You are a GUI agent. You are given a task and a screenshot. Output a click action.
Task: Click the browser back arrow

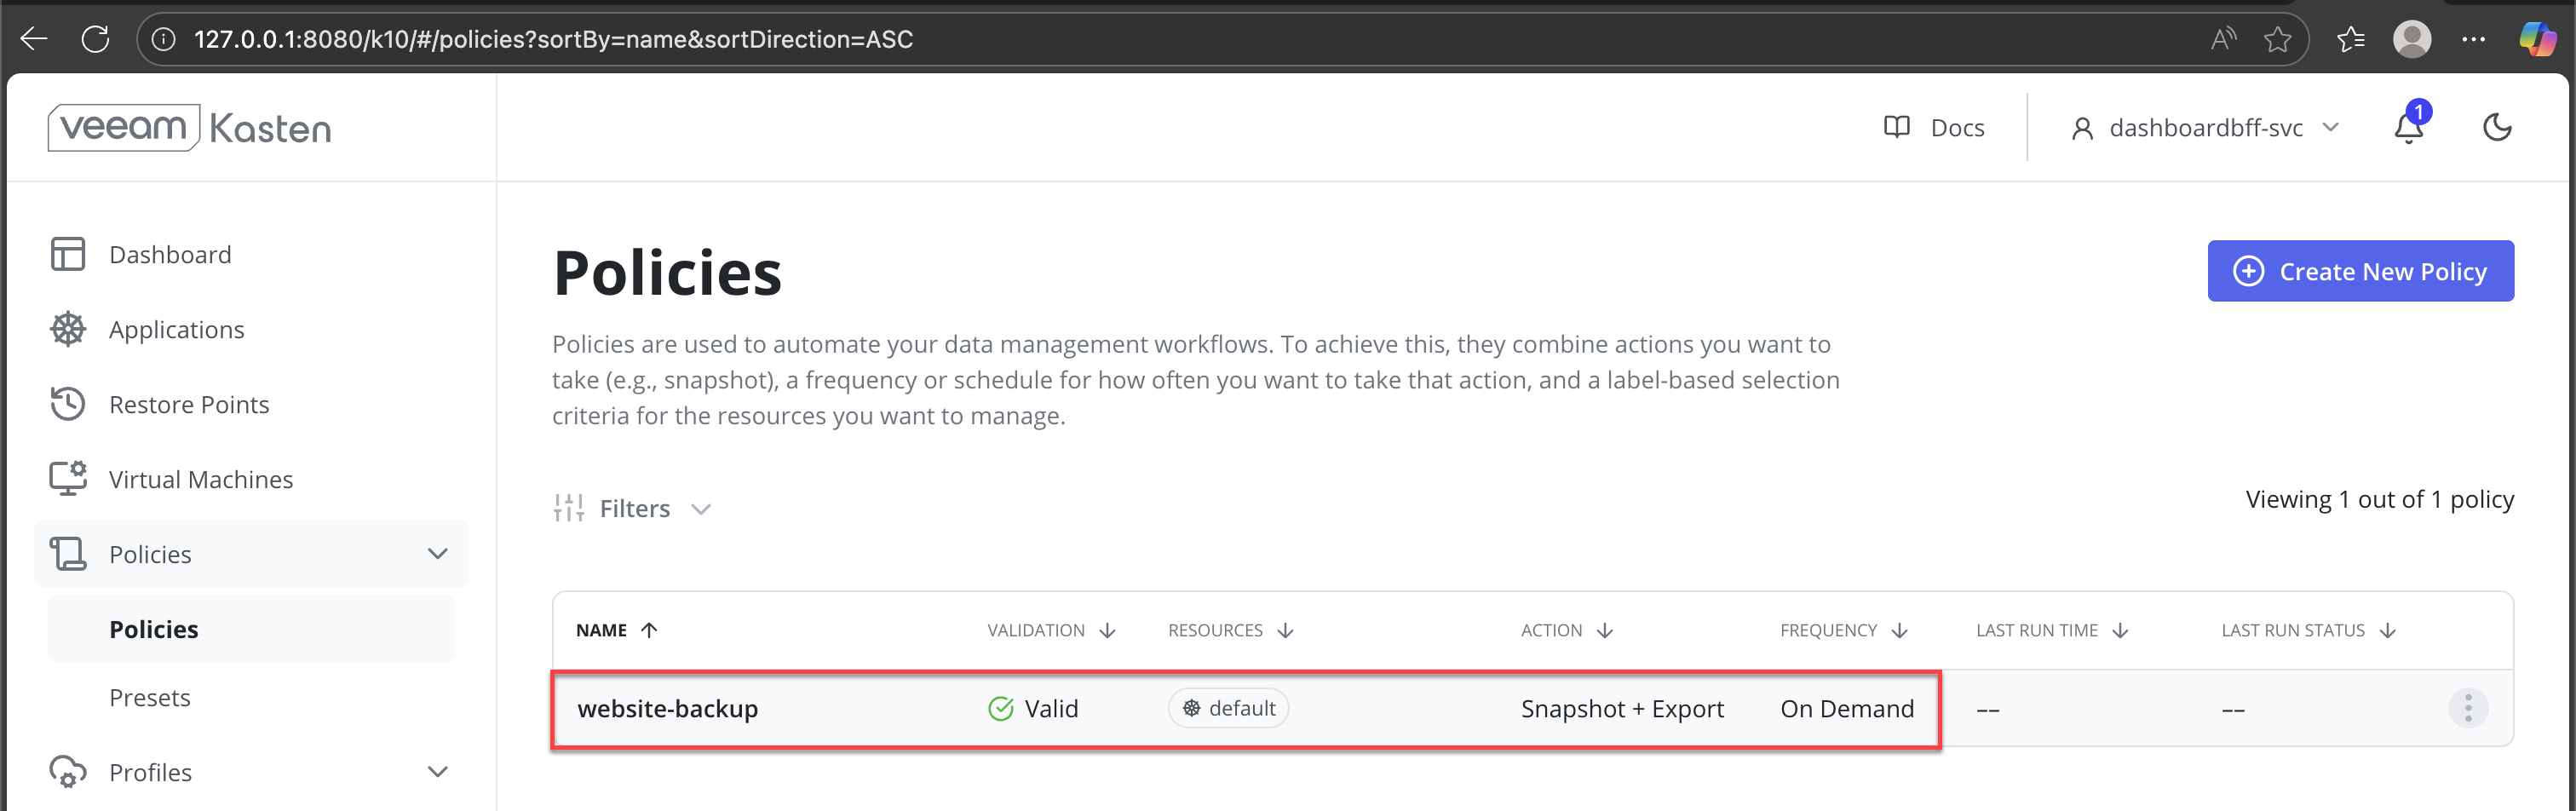click(x=34, y=39)
